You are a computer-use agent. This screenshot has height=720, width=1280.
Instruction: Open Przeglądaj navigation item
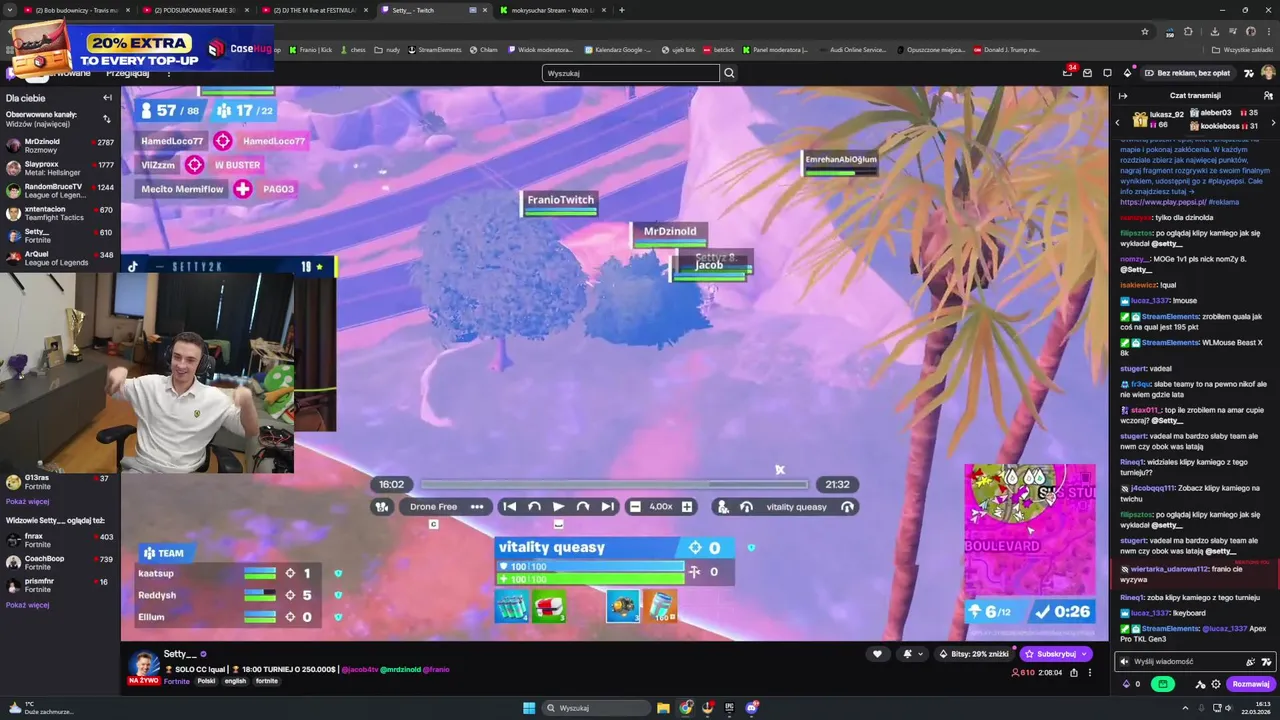pyautogui.click(x=127, y=73)
